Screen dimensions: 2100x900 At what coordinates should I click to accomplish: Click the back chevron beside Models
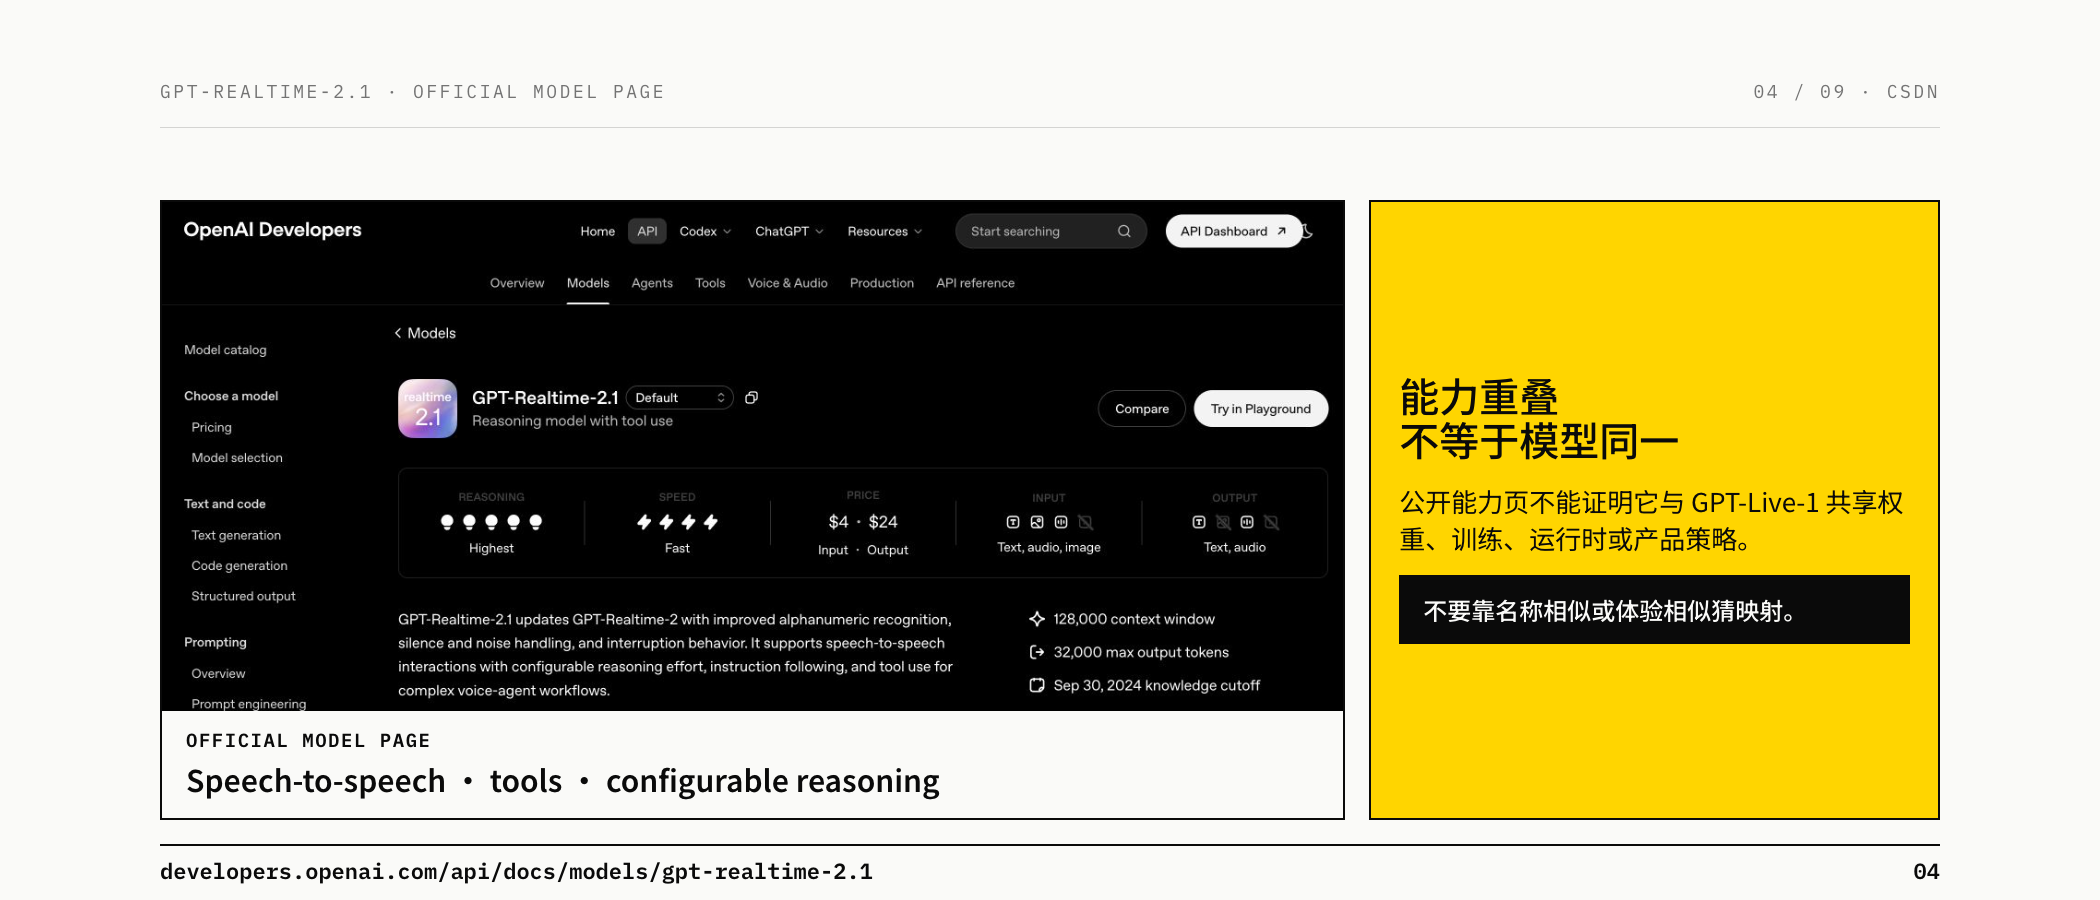click(x=398, y=333)
